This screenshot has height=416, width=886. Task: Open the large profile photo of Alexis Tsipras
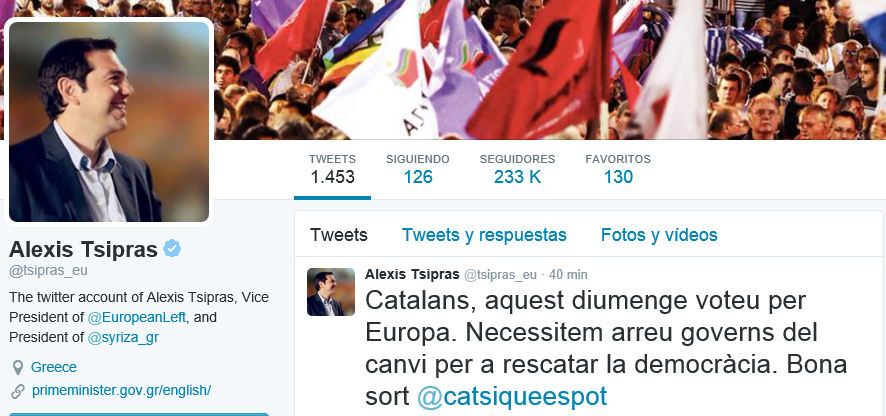tap(109, 122)
